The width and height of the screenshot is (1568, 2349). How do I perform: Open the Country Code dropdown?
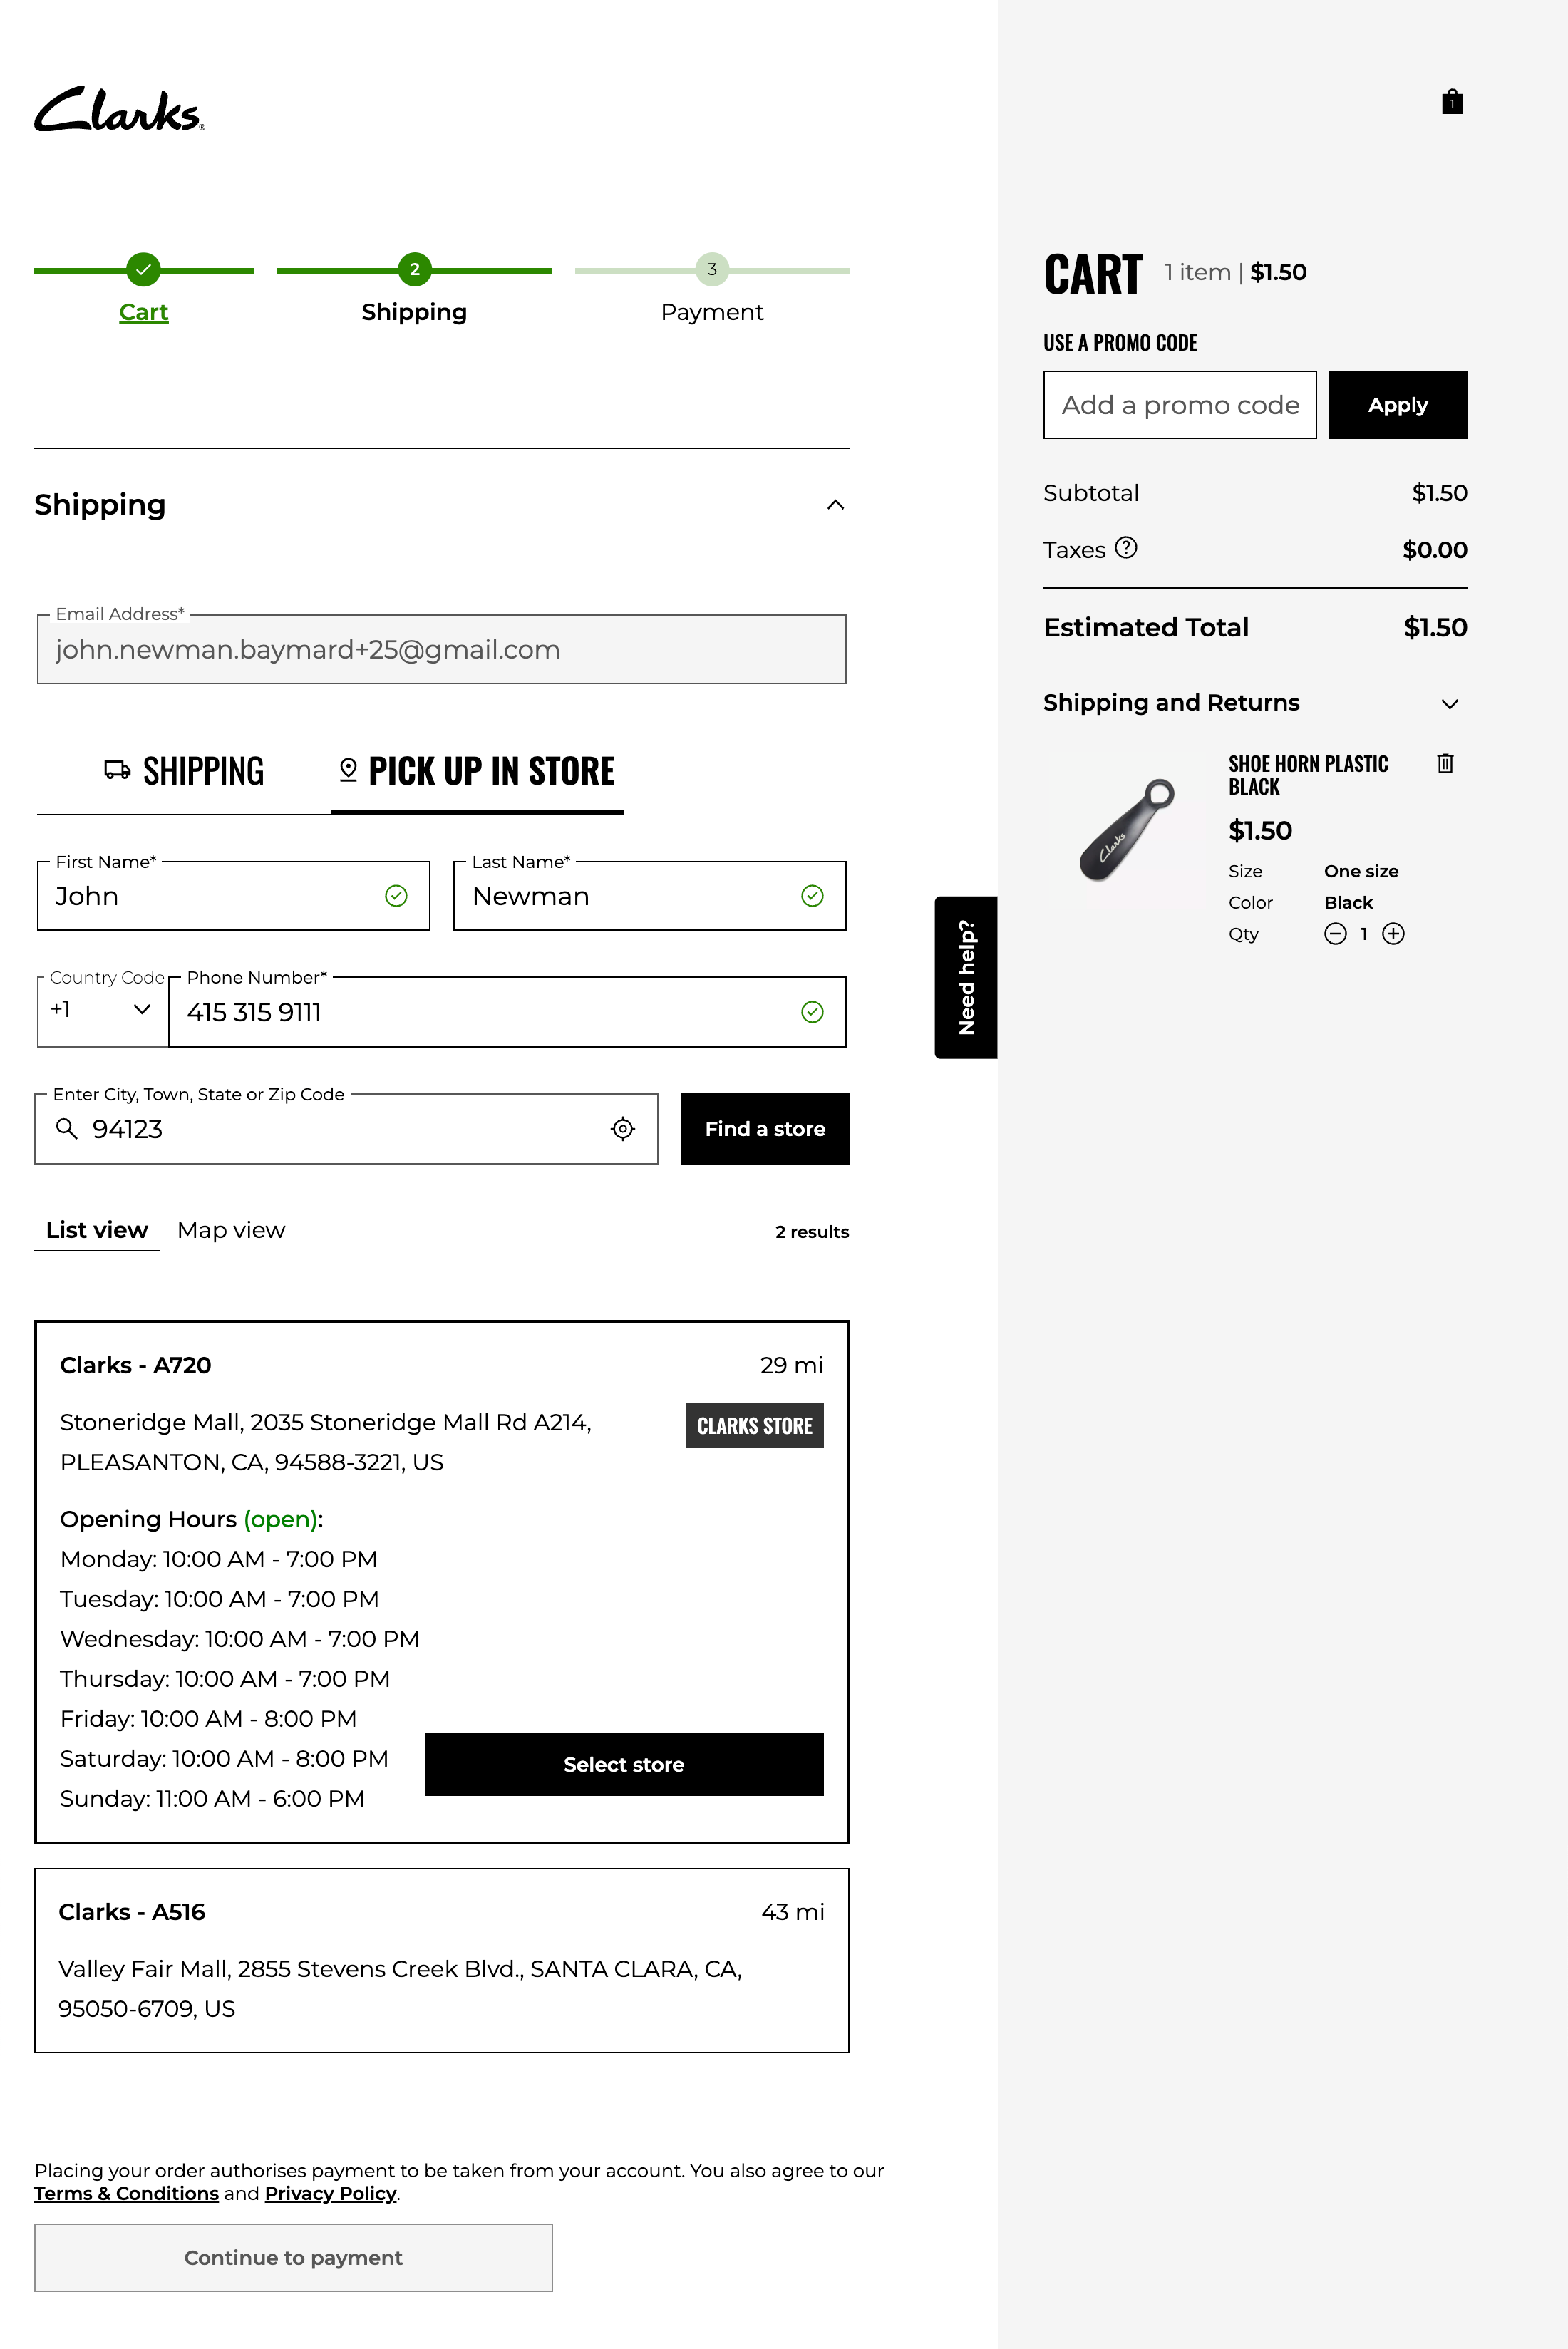click(102, 1010)
